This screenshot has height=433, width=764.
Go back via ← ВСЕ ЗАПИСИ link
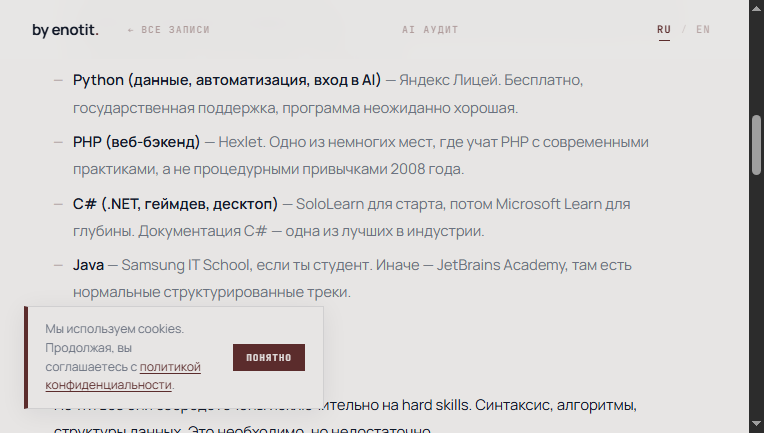(x=169, y=30)
